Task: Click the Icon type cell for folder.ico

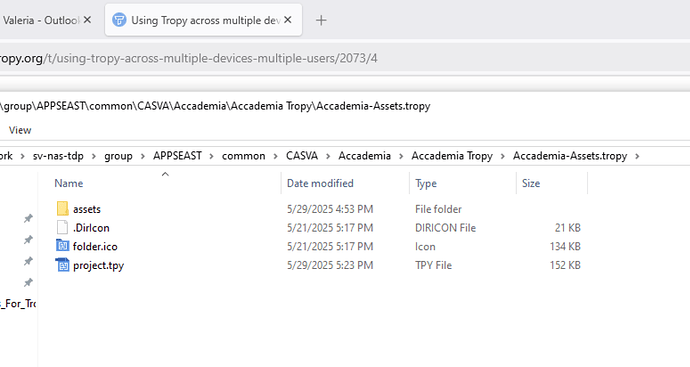Action: (425, 246)
